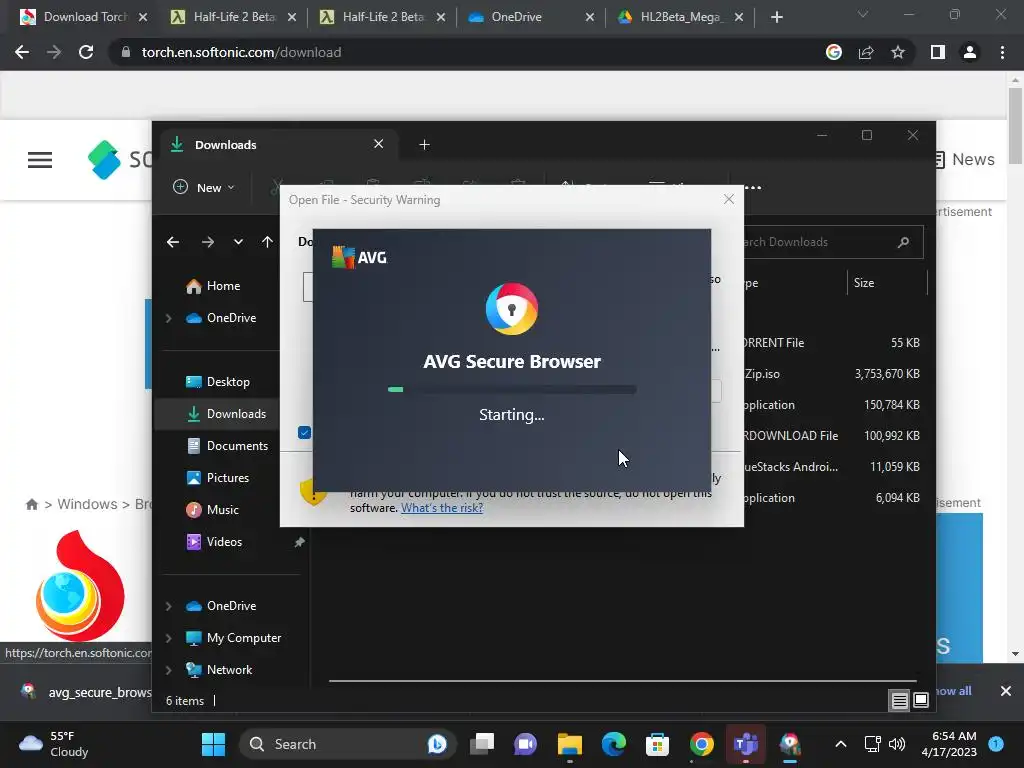Go forward in File Explorer
The image size is (1024, 768).
pyautogui.click(x=208, y=242)
